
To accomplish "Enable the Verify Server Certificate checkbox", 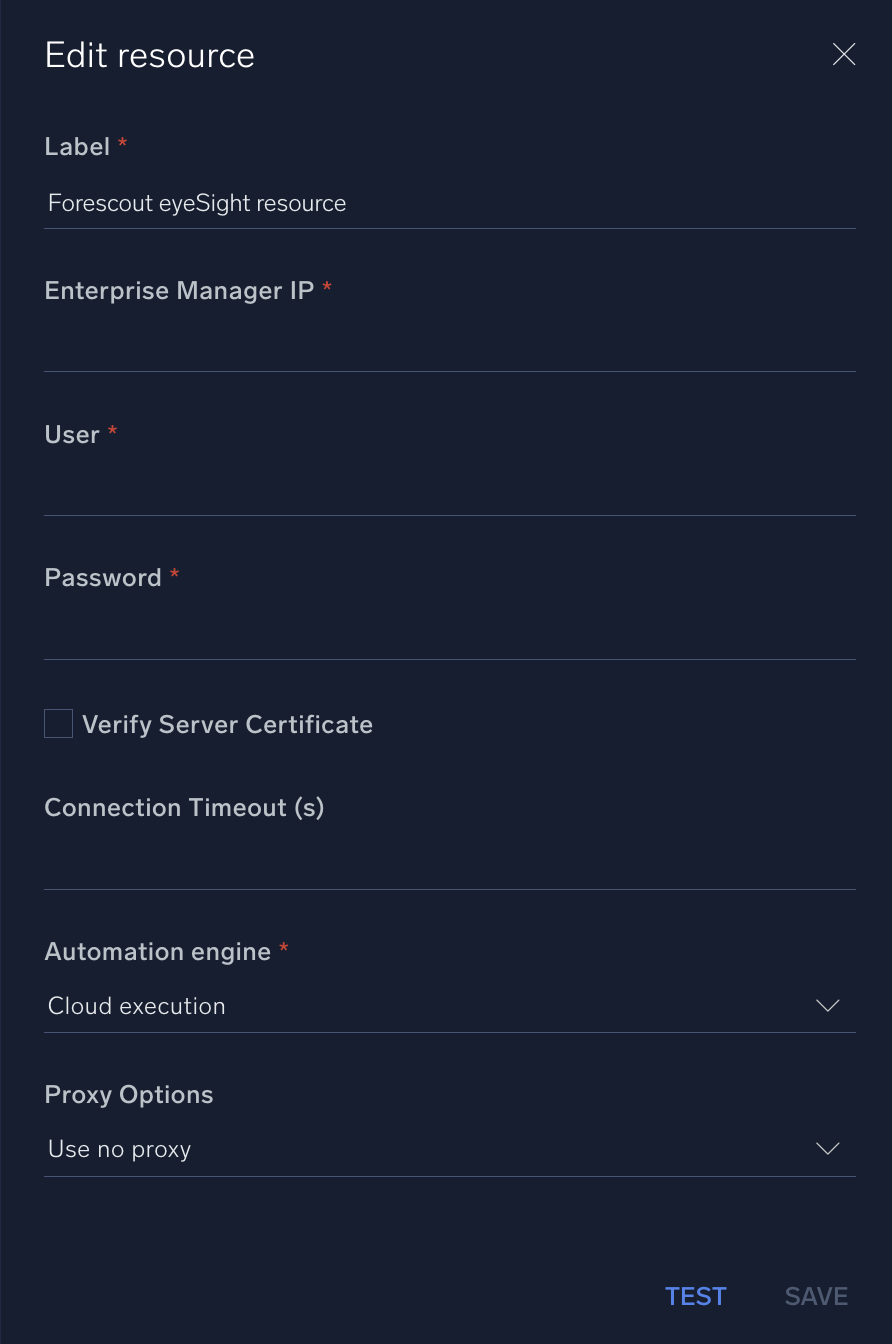I will [x=59, y=724].
